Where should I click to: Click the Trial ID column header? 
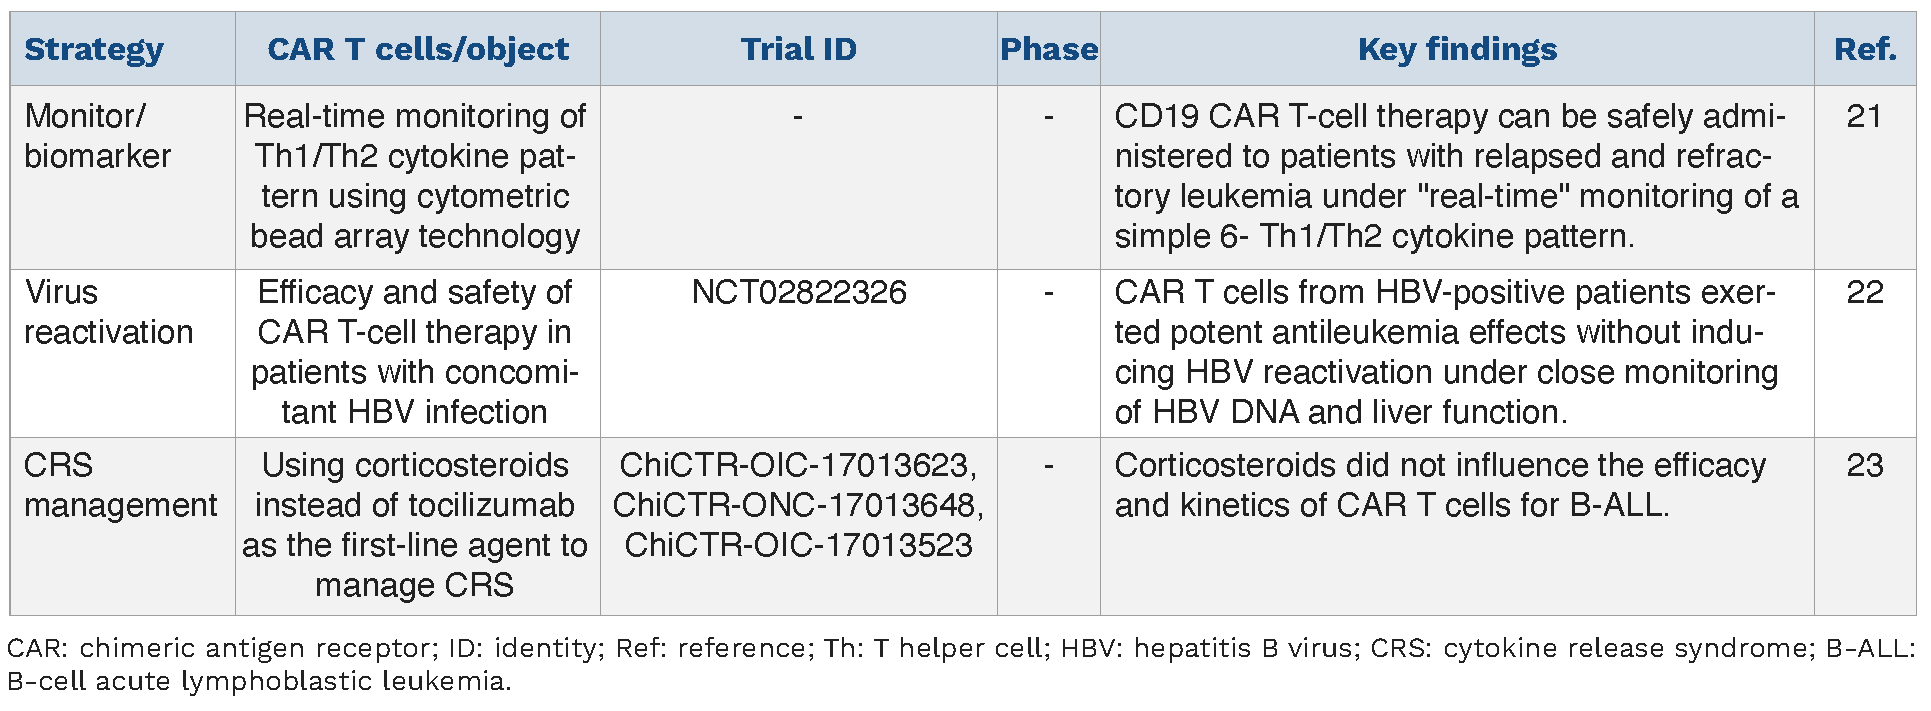pos(798,49)
